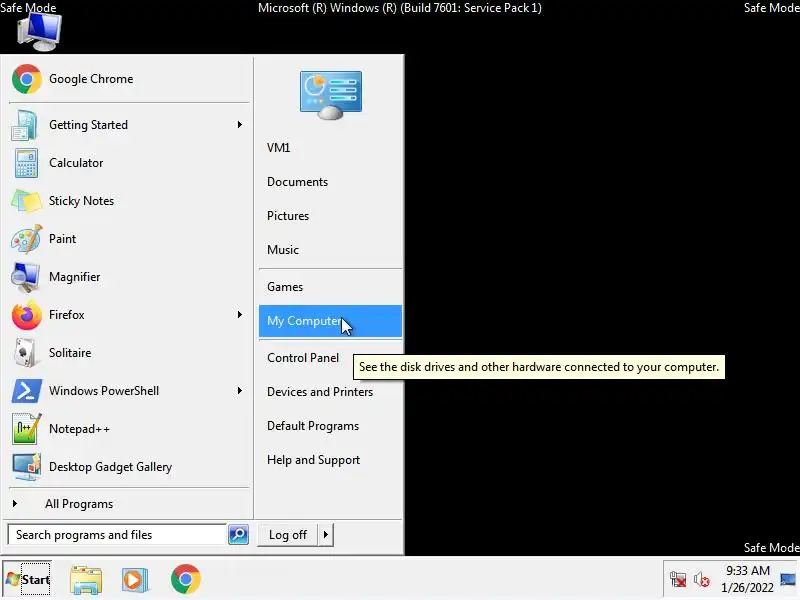Open the Solitaire card game icon
800x600 pixels.
(26, 353)
